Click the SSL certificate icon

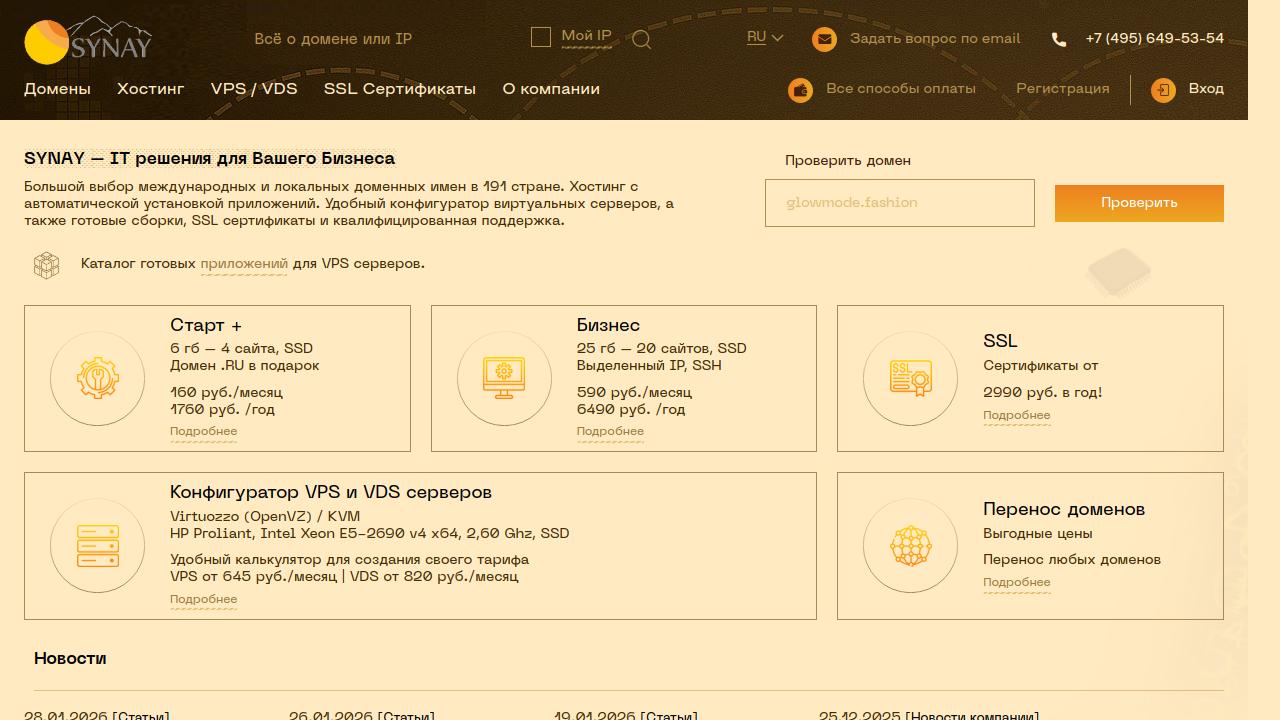910,378
